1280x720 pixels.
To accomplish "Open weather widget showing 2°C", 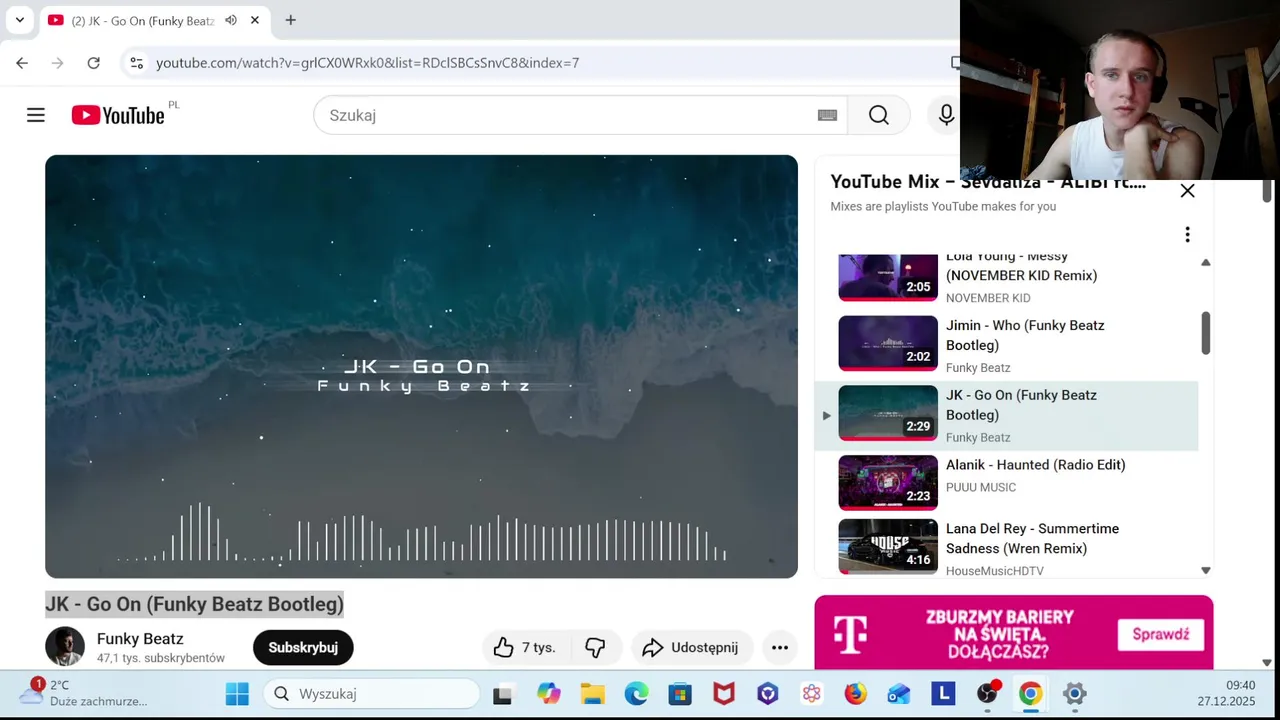I will (85, 693).
